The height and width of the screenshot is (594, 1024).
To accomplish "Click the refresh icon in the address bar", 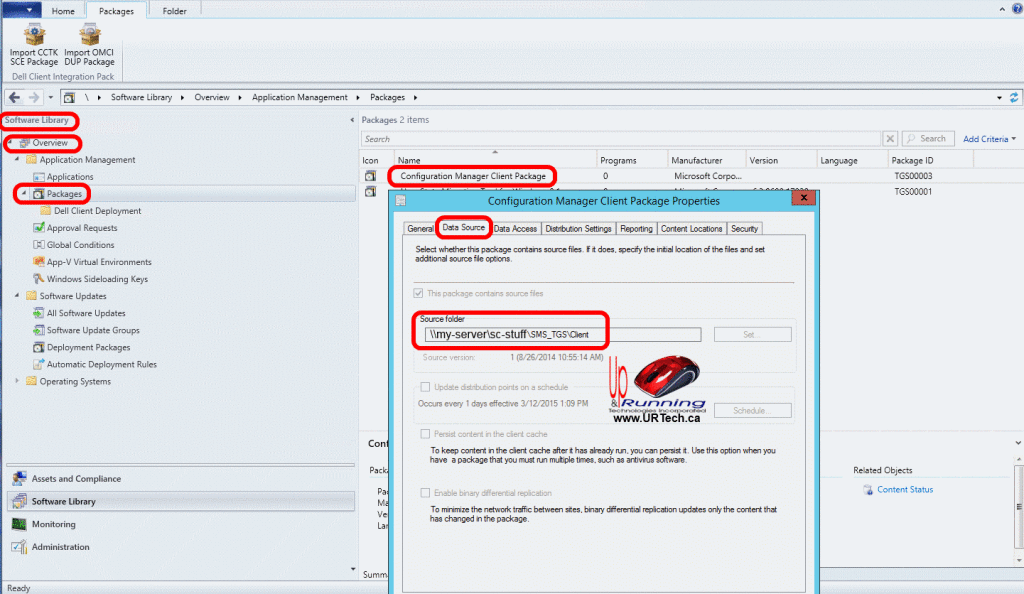I will click(1014, 97).
